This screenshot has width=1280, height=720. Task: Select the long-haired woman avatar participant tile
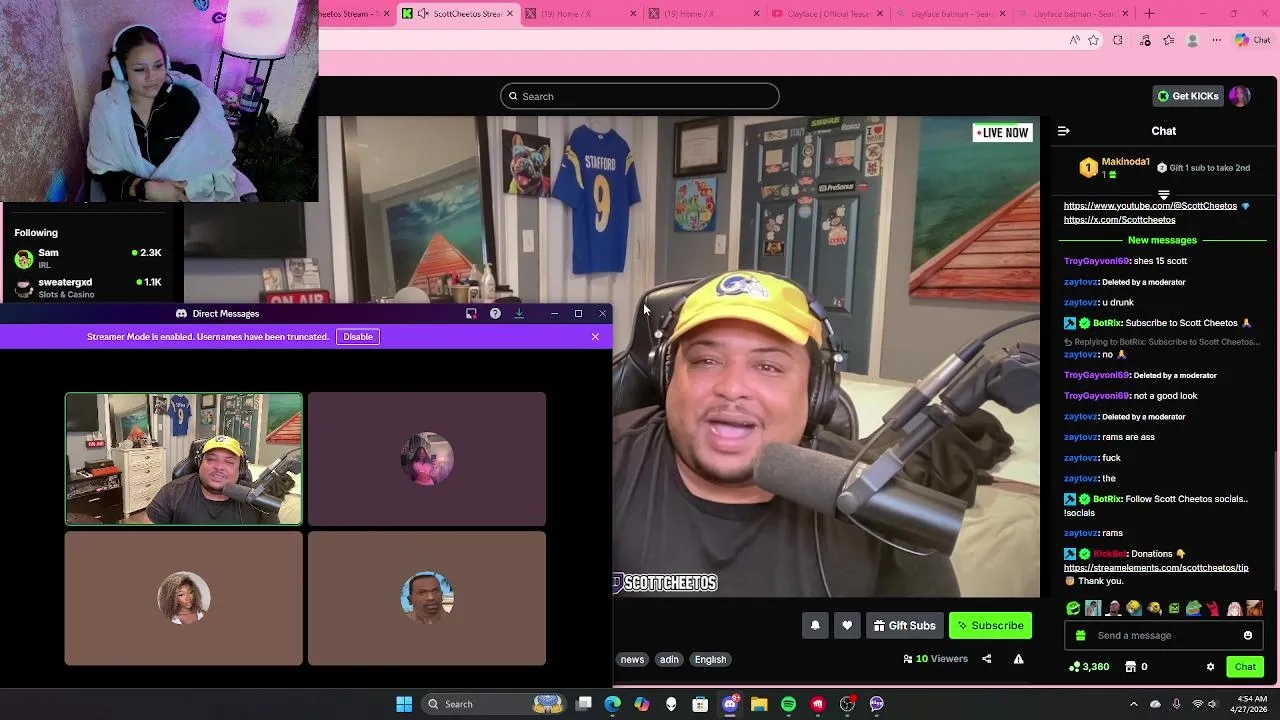click(x=184, y=598)
